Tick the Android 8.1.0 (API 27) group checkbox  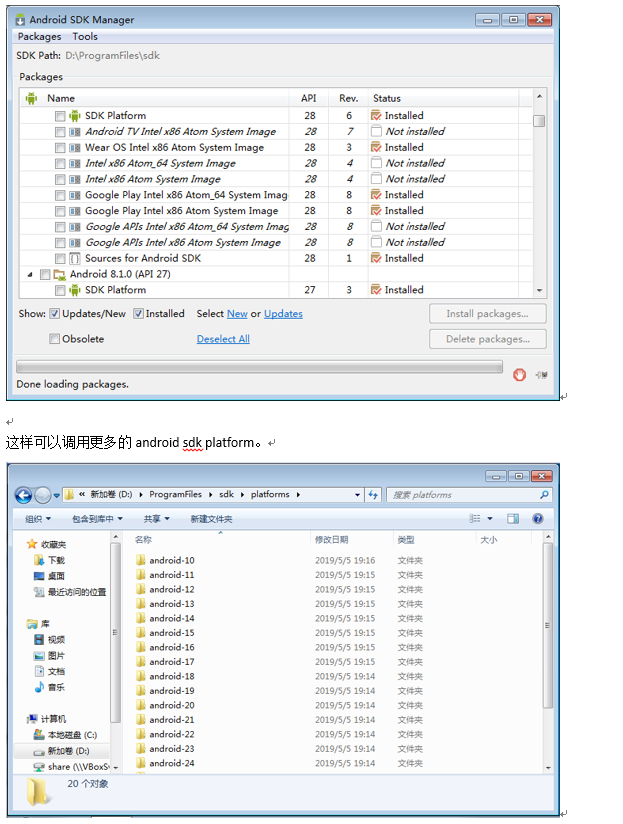(x=45, y=274)
